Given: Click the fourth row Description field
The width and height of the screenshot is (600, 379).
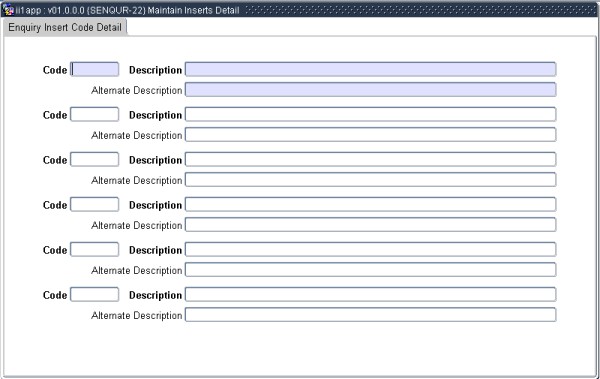Looking at the screenshot, I should coord(370,204).
